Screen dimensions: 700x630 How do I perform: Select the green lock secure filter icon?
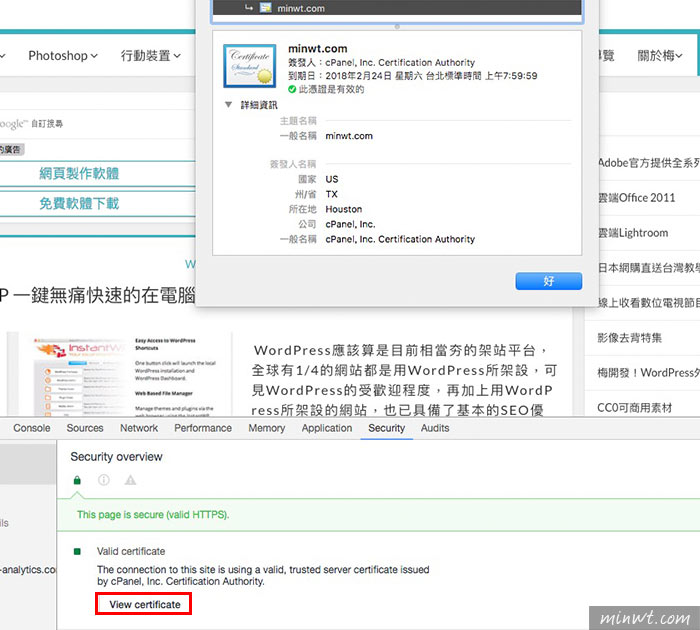[77, 480]
